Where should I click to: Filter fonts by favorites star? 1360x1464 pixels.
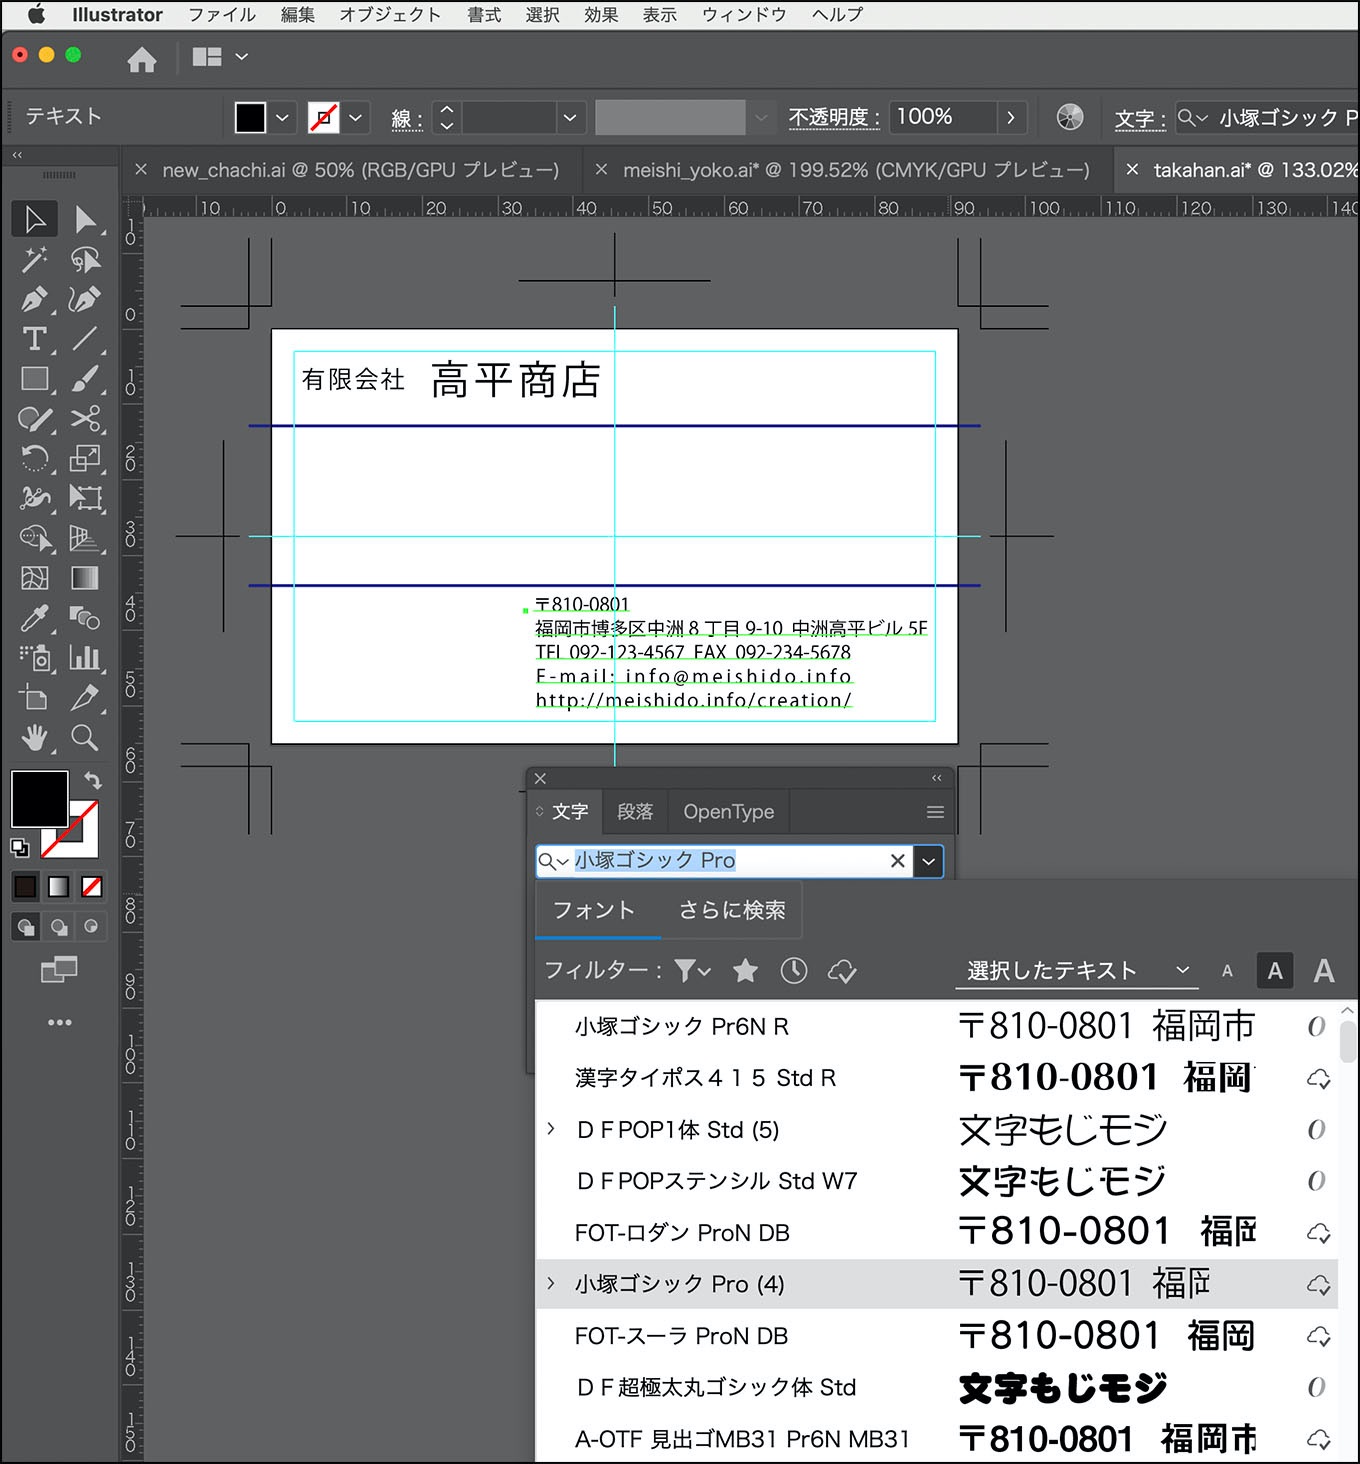click(x=745, y=970)
